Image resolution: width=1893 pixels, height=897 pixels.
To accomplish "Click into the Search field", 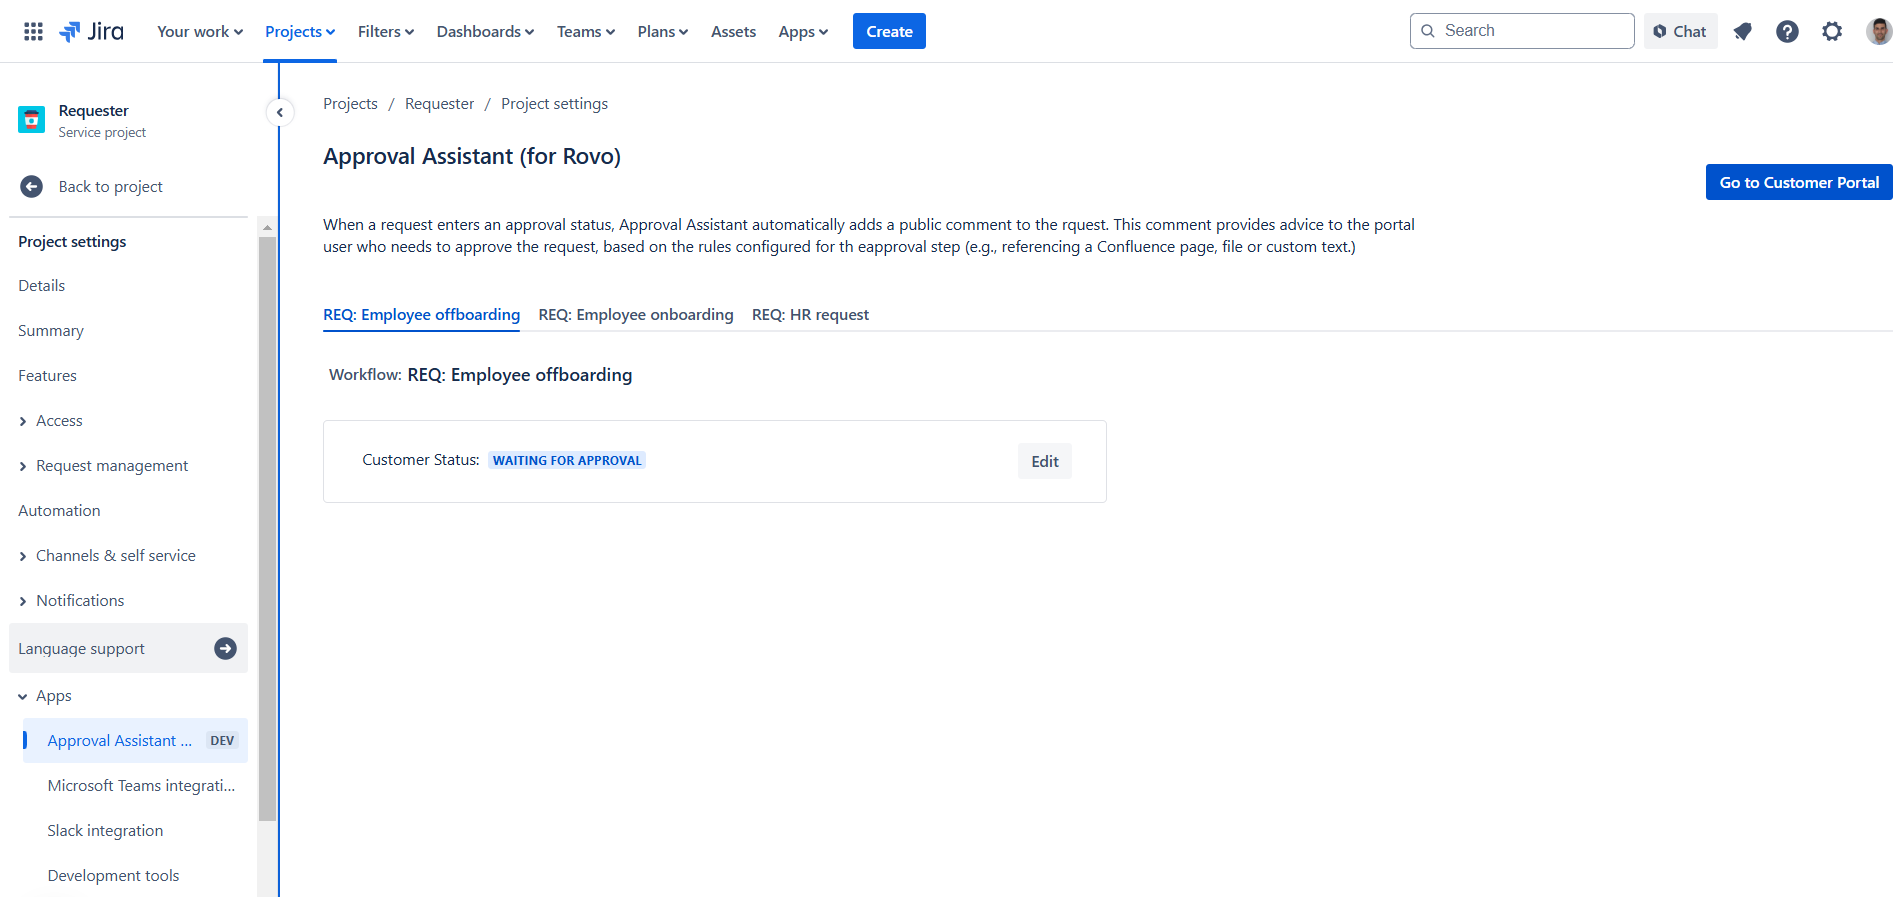I will pyautogui.click(x=1522, y=31).
